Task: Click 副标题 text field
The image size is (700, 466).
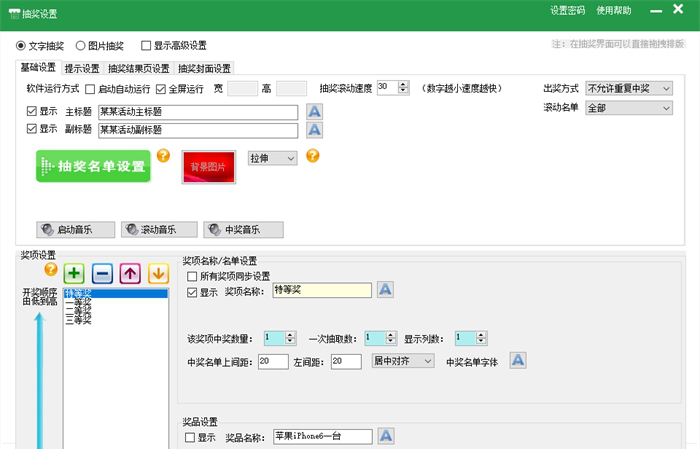Action: [198, 130]
